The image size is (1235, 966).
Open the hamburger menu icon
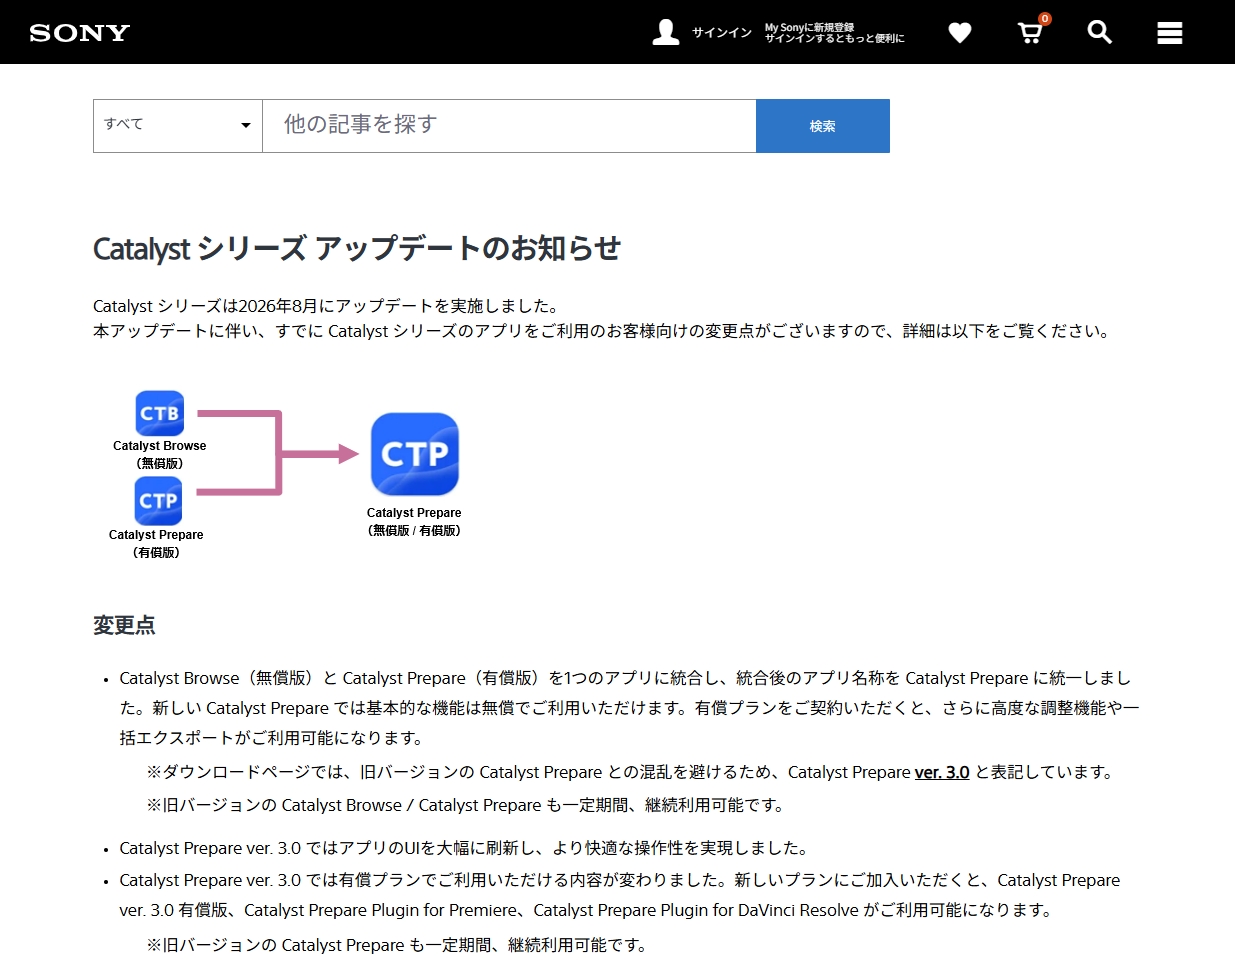click(1170, 33)
